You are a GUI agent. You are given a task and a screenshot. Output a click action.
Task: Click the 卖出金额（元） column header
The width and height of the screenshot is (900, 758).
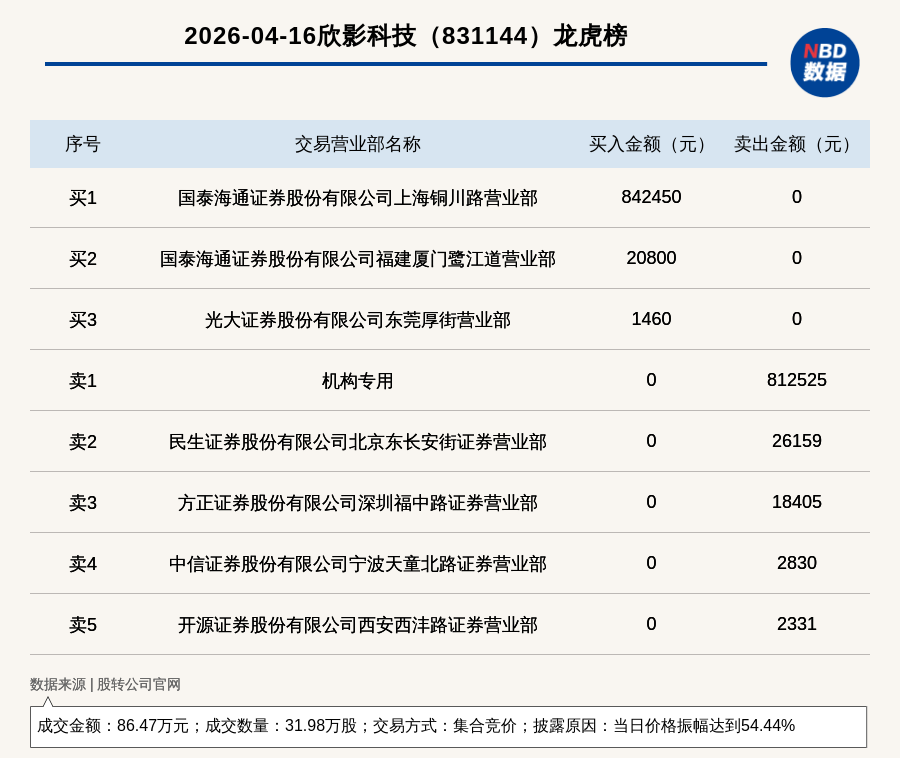(x=796, y=144)
